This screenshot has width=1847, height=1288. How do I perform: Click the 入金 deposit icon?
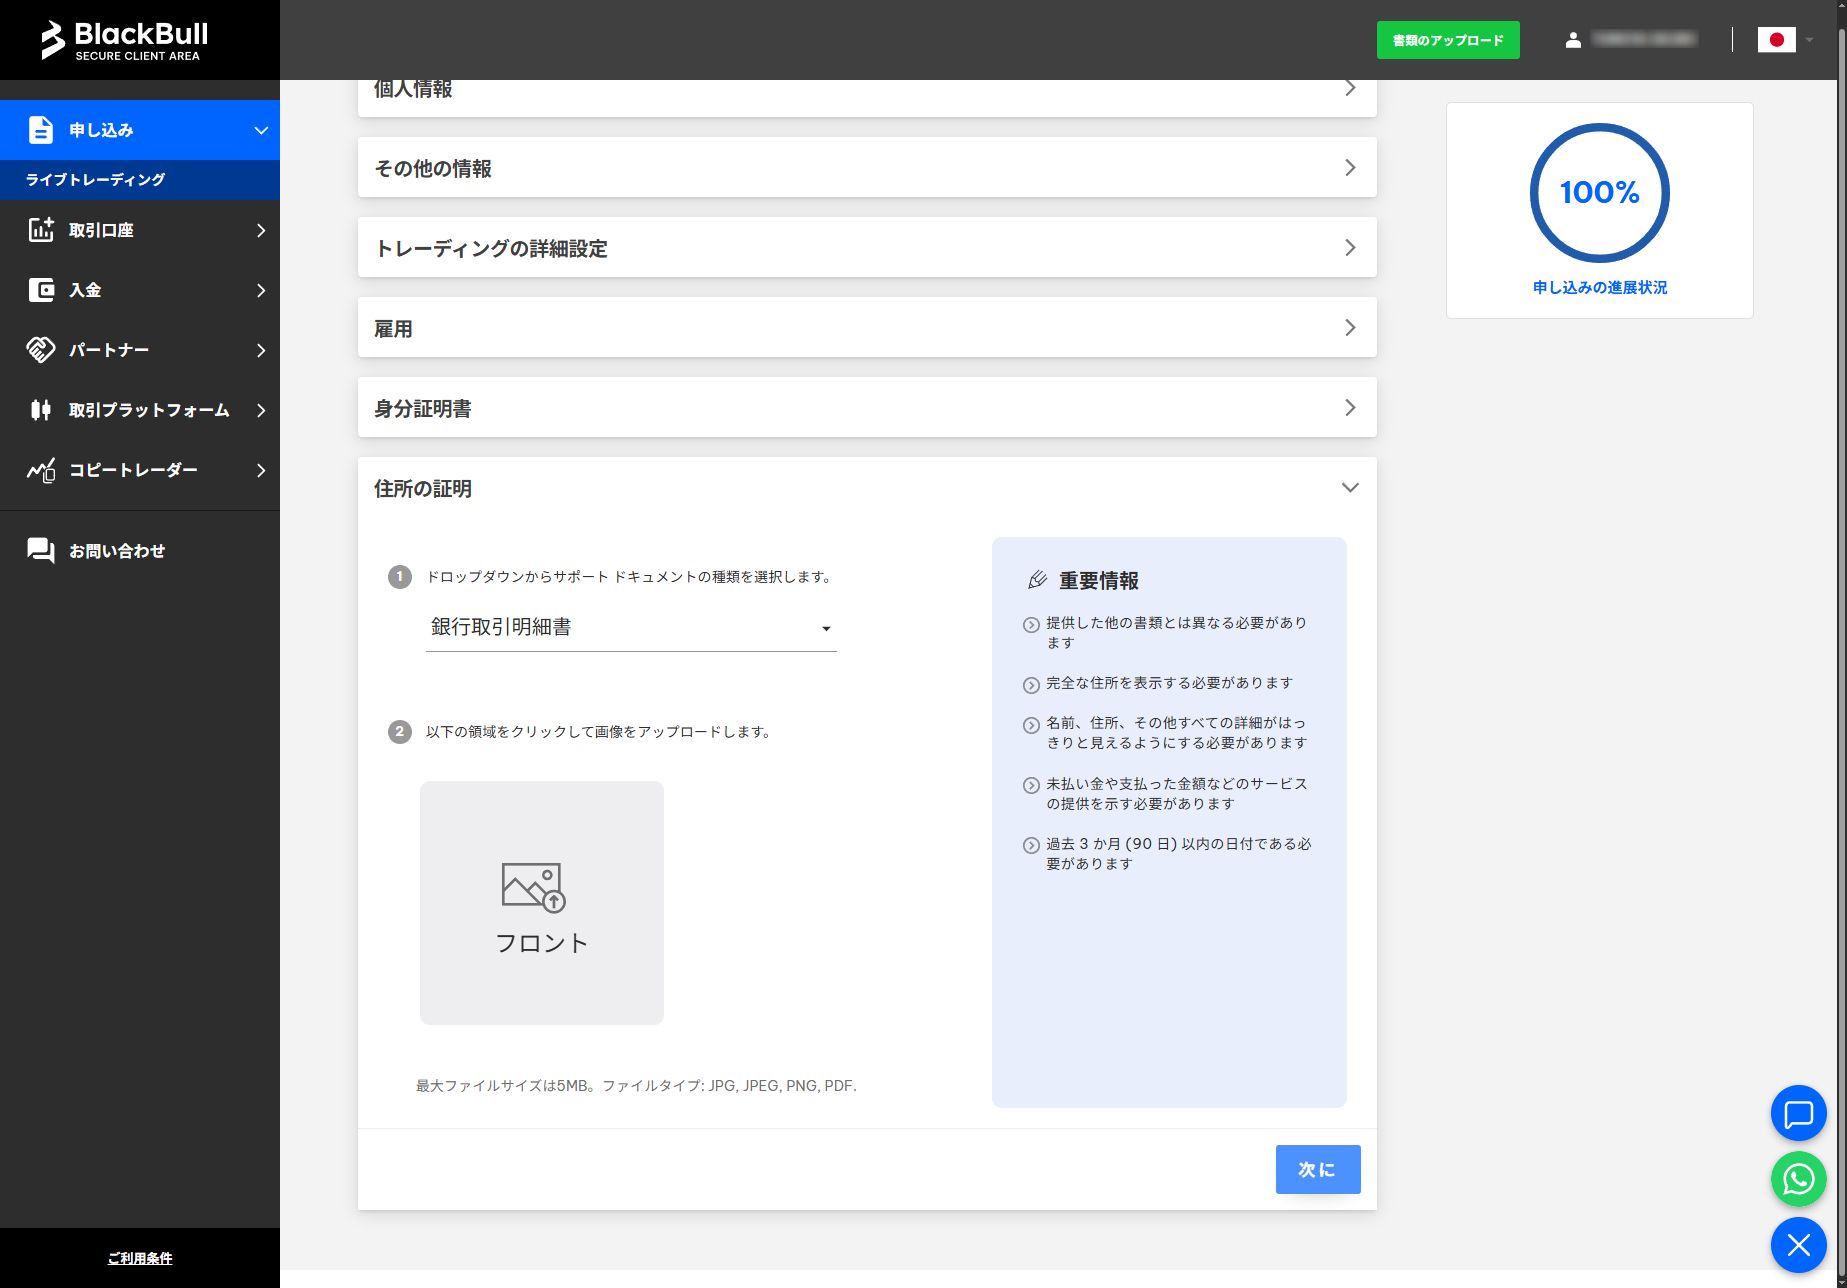pos(40,290)
